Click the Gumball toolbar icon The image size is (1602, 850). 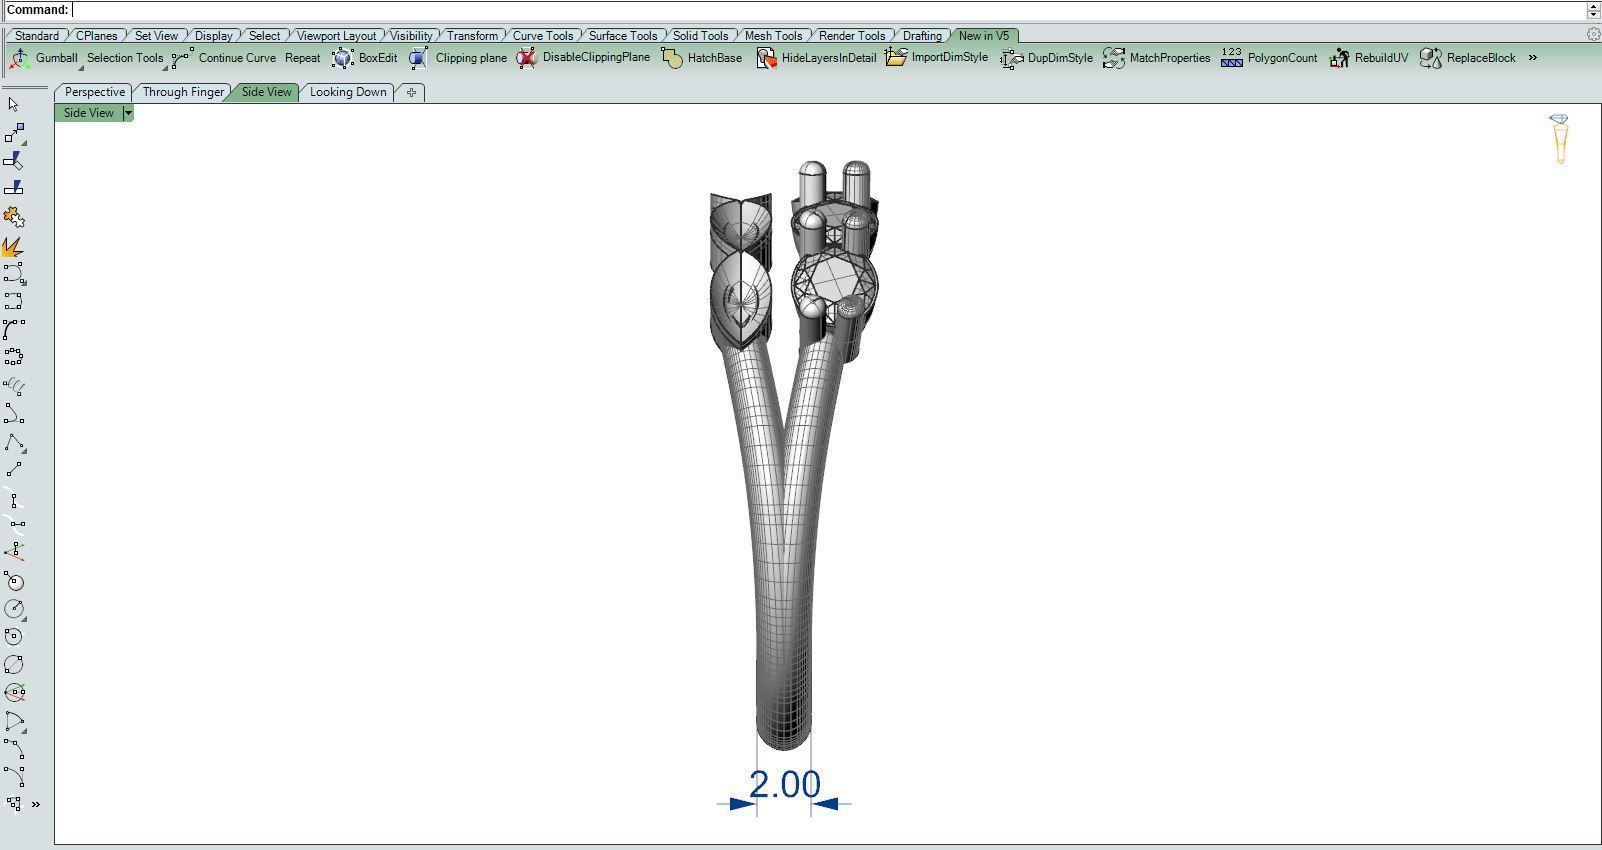[18, 58]
